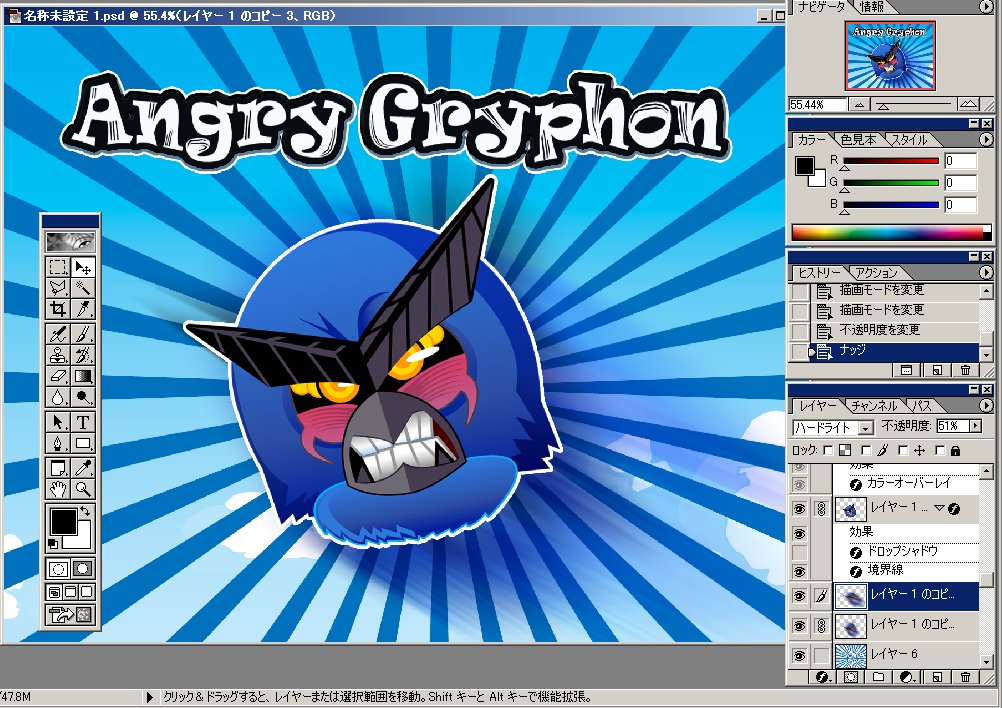This screenshot has width=1002, height=708.
Task: Enable lock transparent pixels checkbox
Action: (829, 450)
